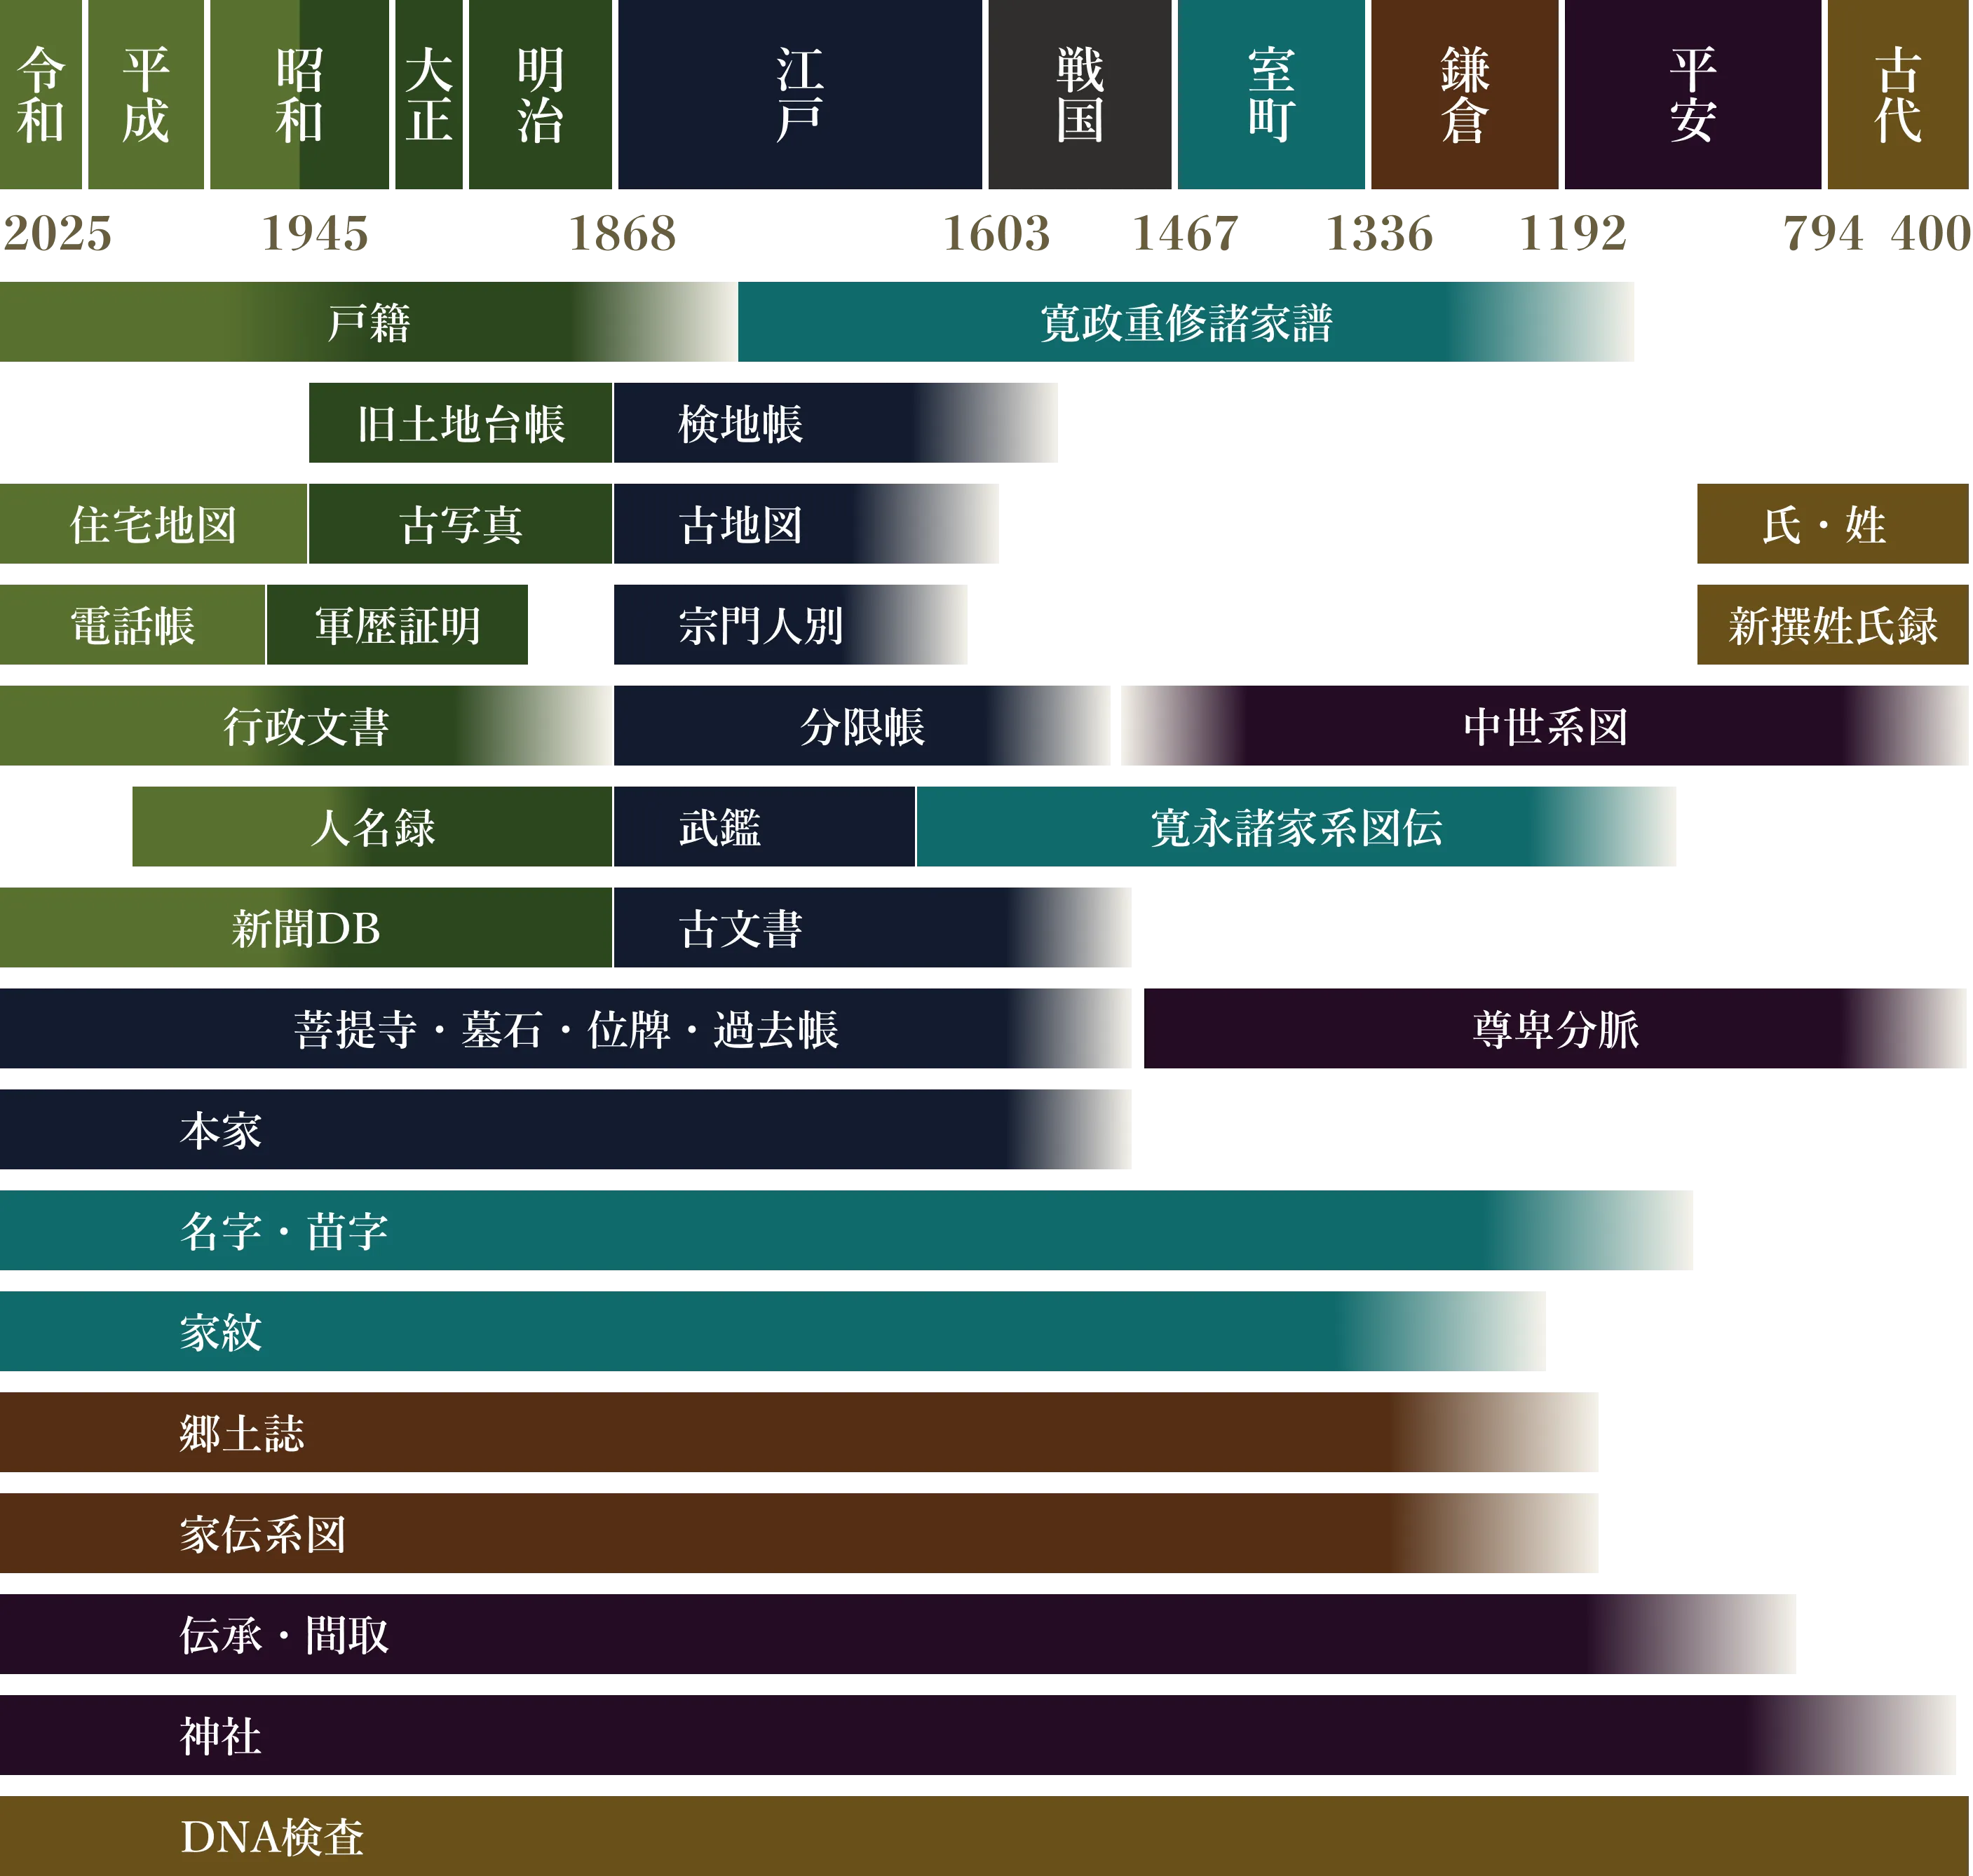1973x1876 pixels.
Task: Click the 家紋 bar
Action: tap(772, 1332)
